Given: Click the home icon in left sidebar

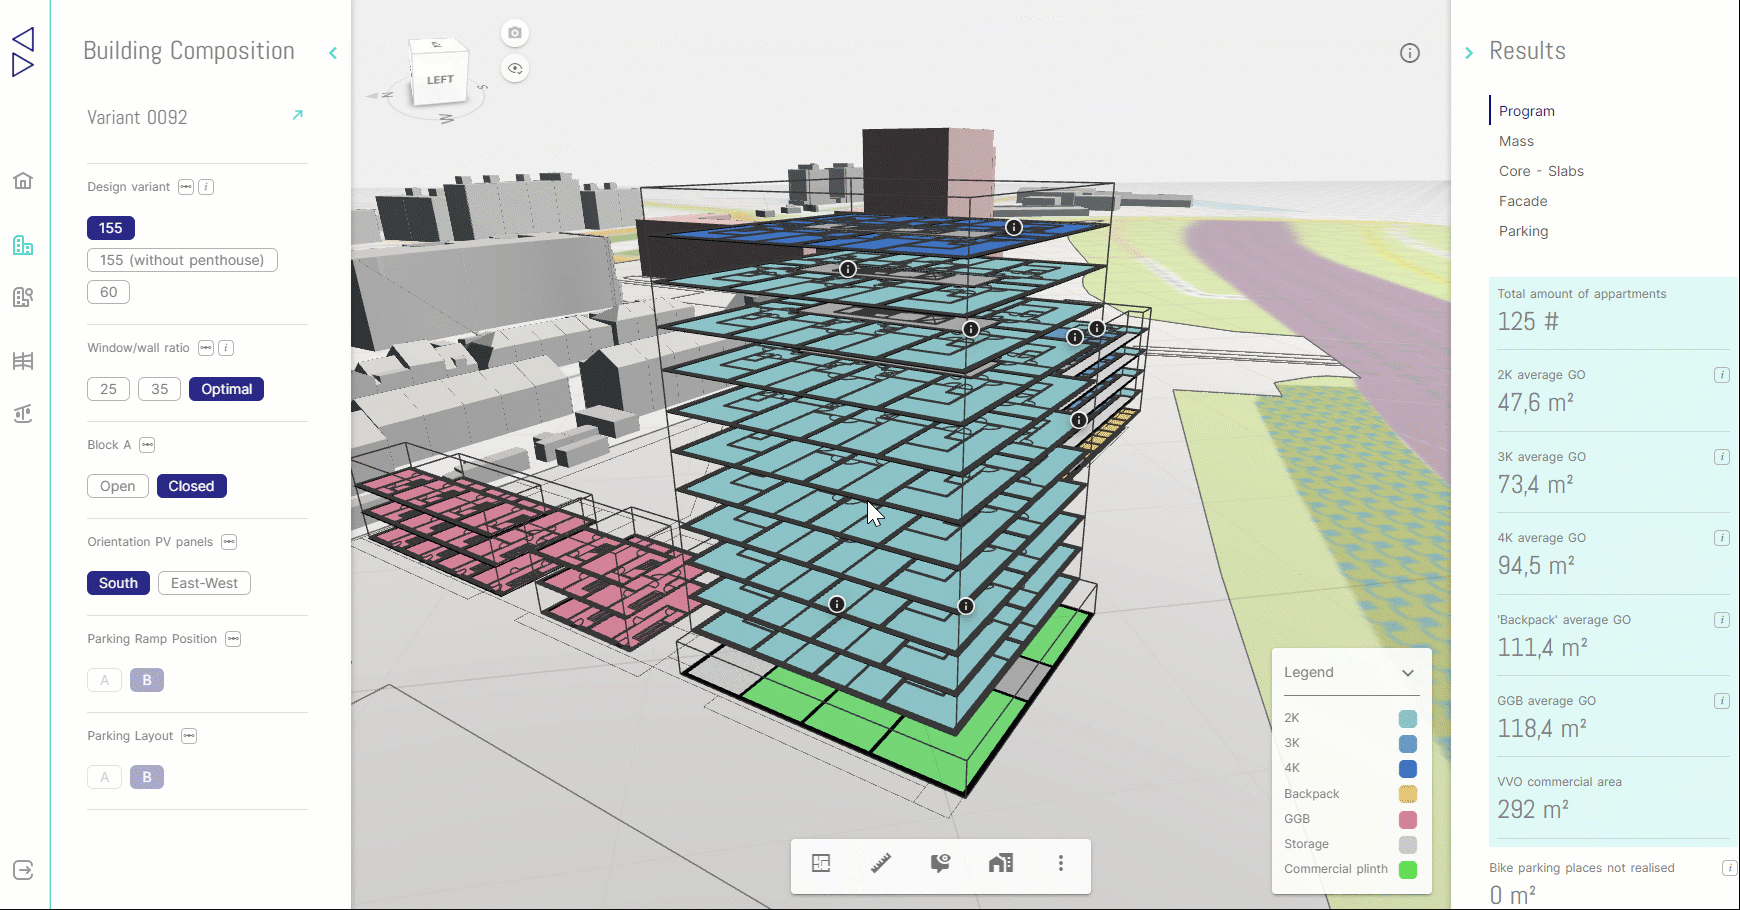Looking at the screenshot, I should click(23, 181).
